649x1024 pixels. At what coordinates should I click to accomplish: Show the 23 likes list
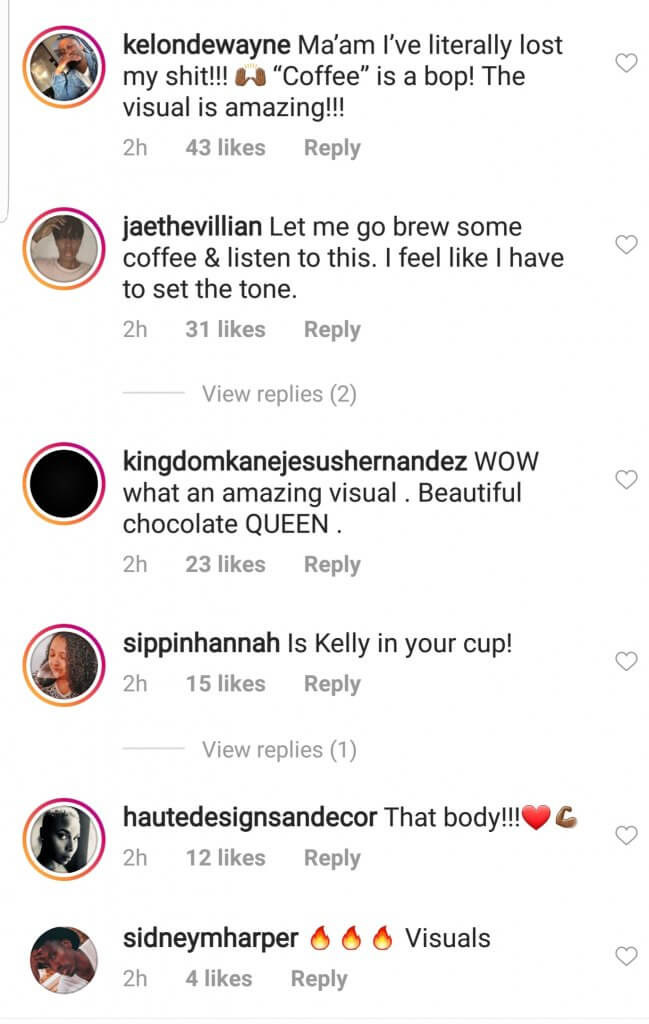click(225, 564)
